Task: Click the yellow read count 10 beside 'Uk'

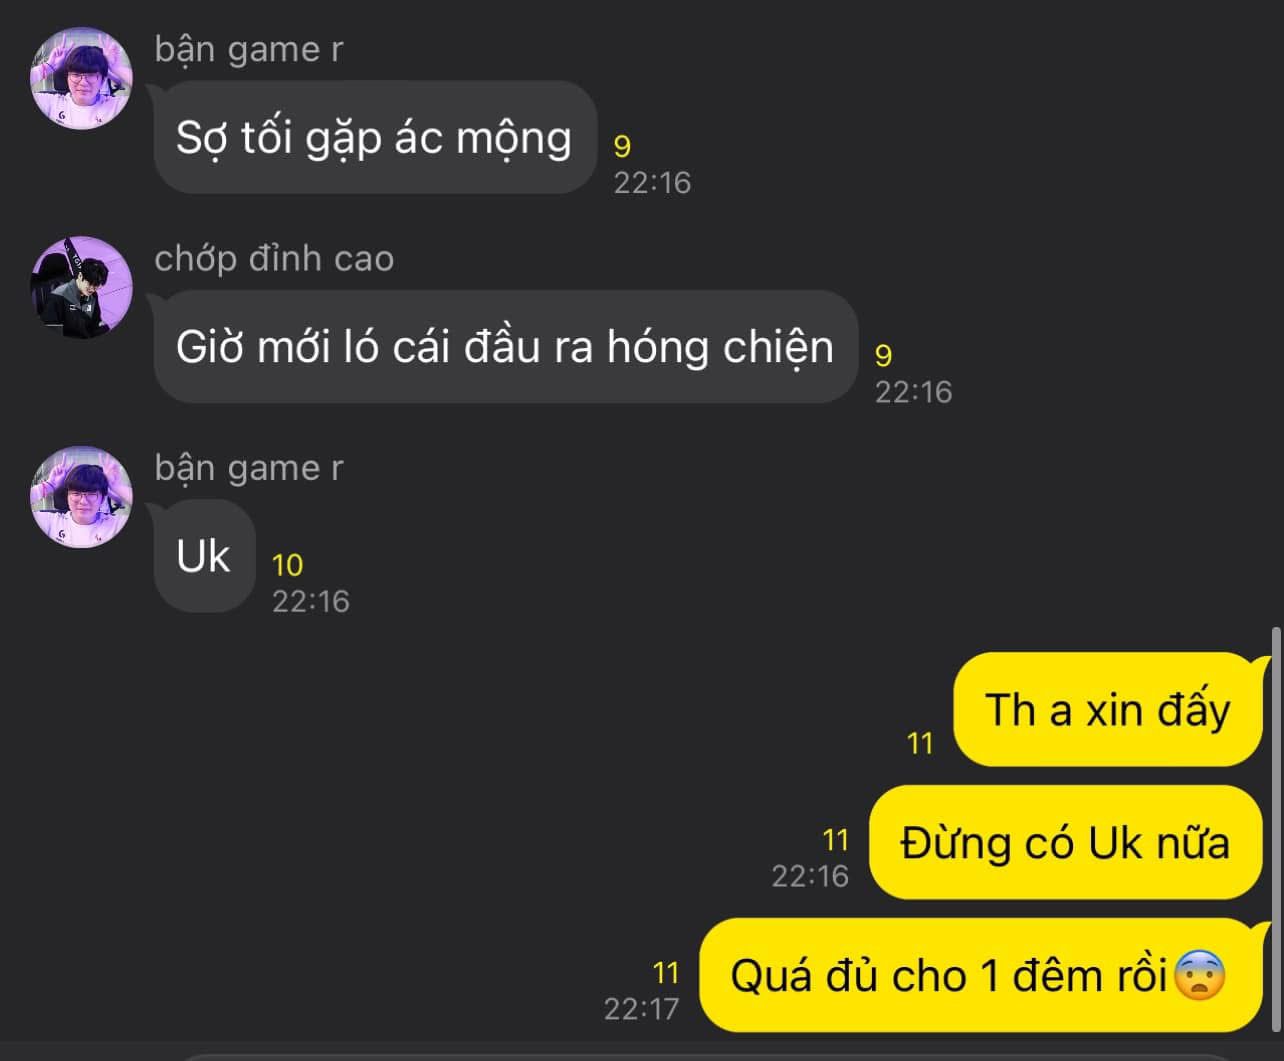Action: (287, 565)
